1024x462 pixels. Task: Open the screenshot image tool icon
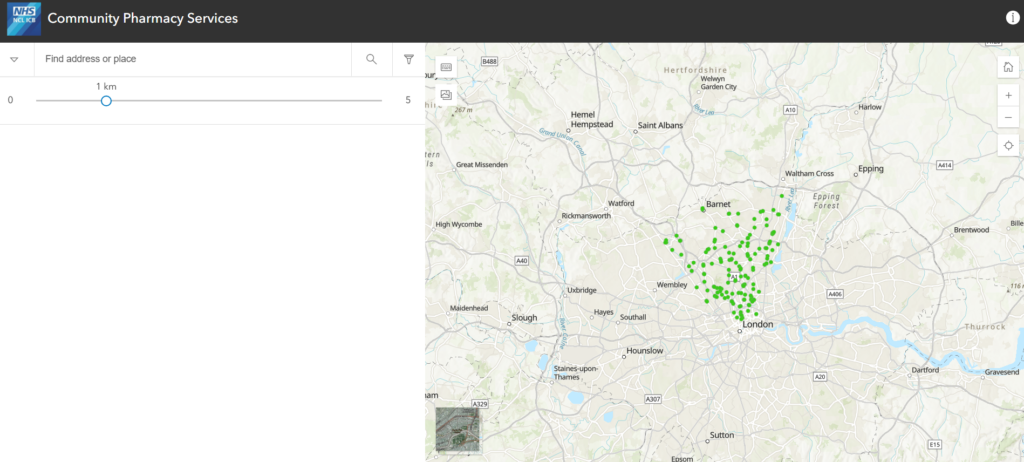[x=447, y=95]
